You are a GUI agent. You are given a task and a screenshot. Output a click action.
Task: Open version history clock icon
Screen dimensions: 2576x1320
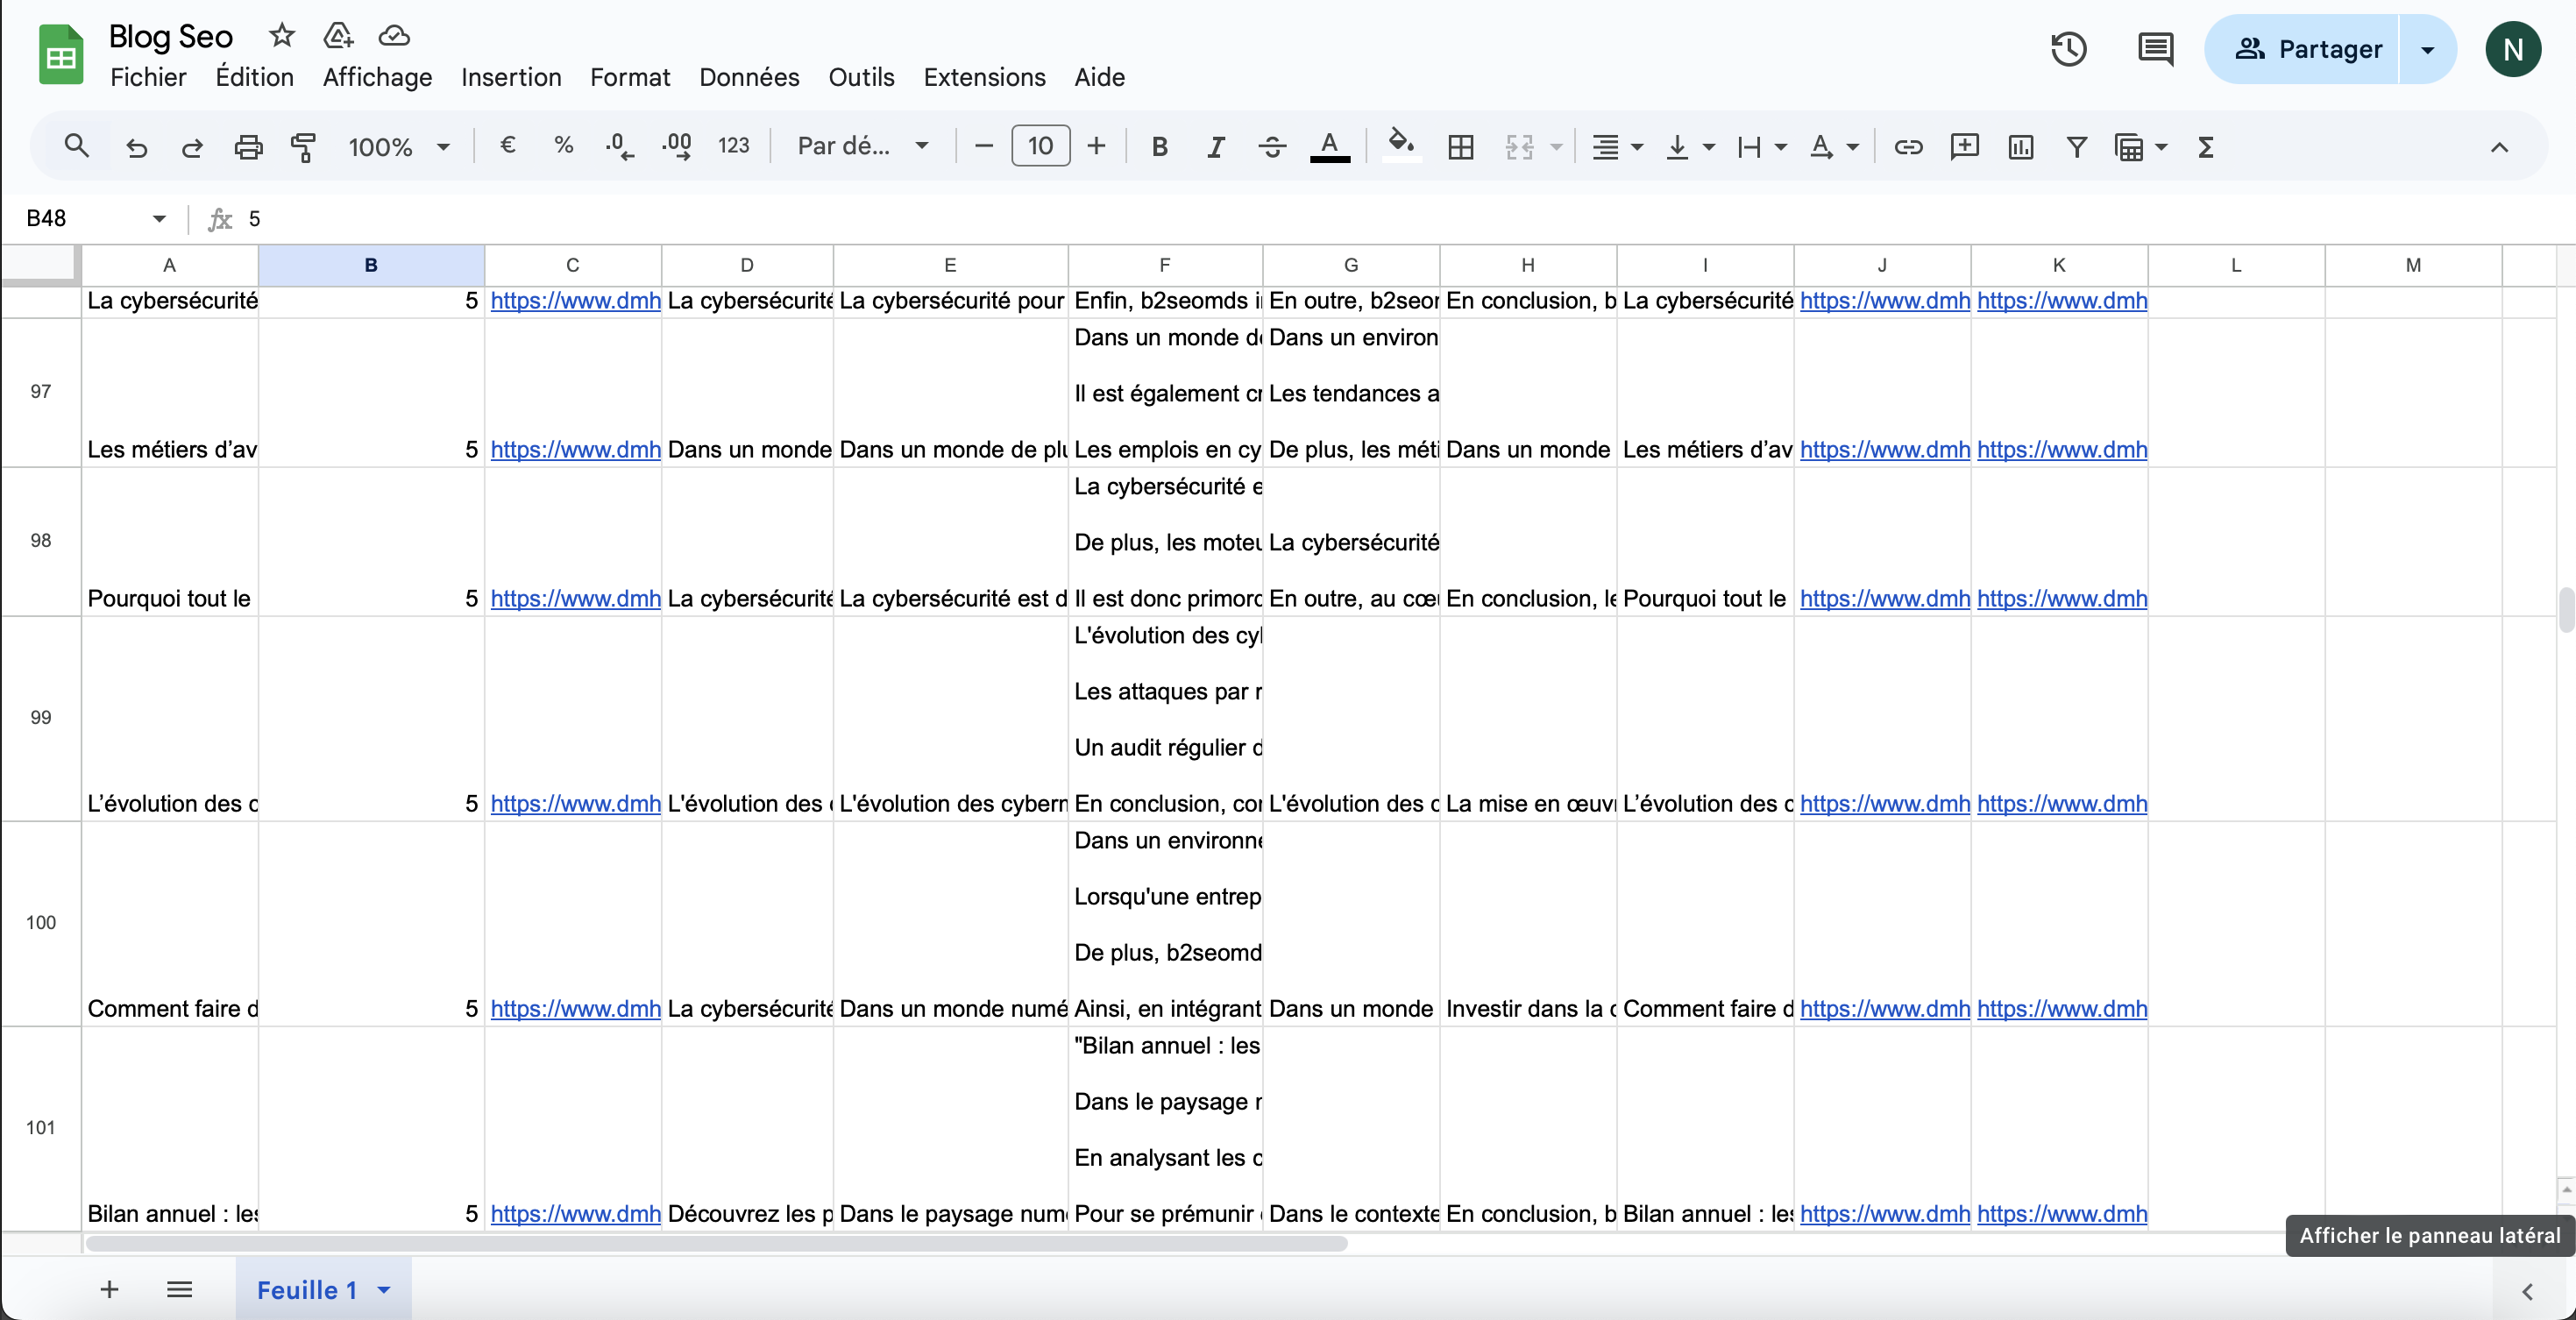click(2068, 49)
